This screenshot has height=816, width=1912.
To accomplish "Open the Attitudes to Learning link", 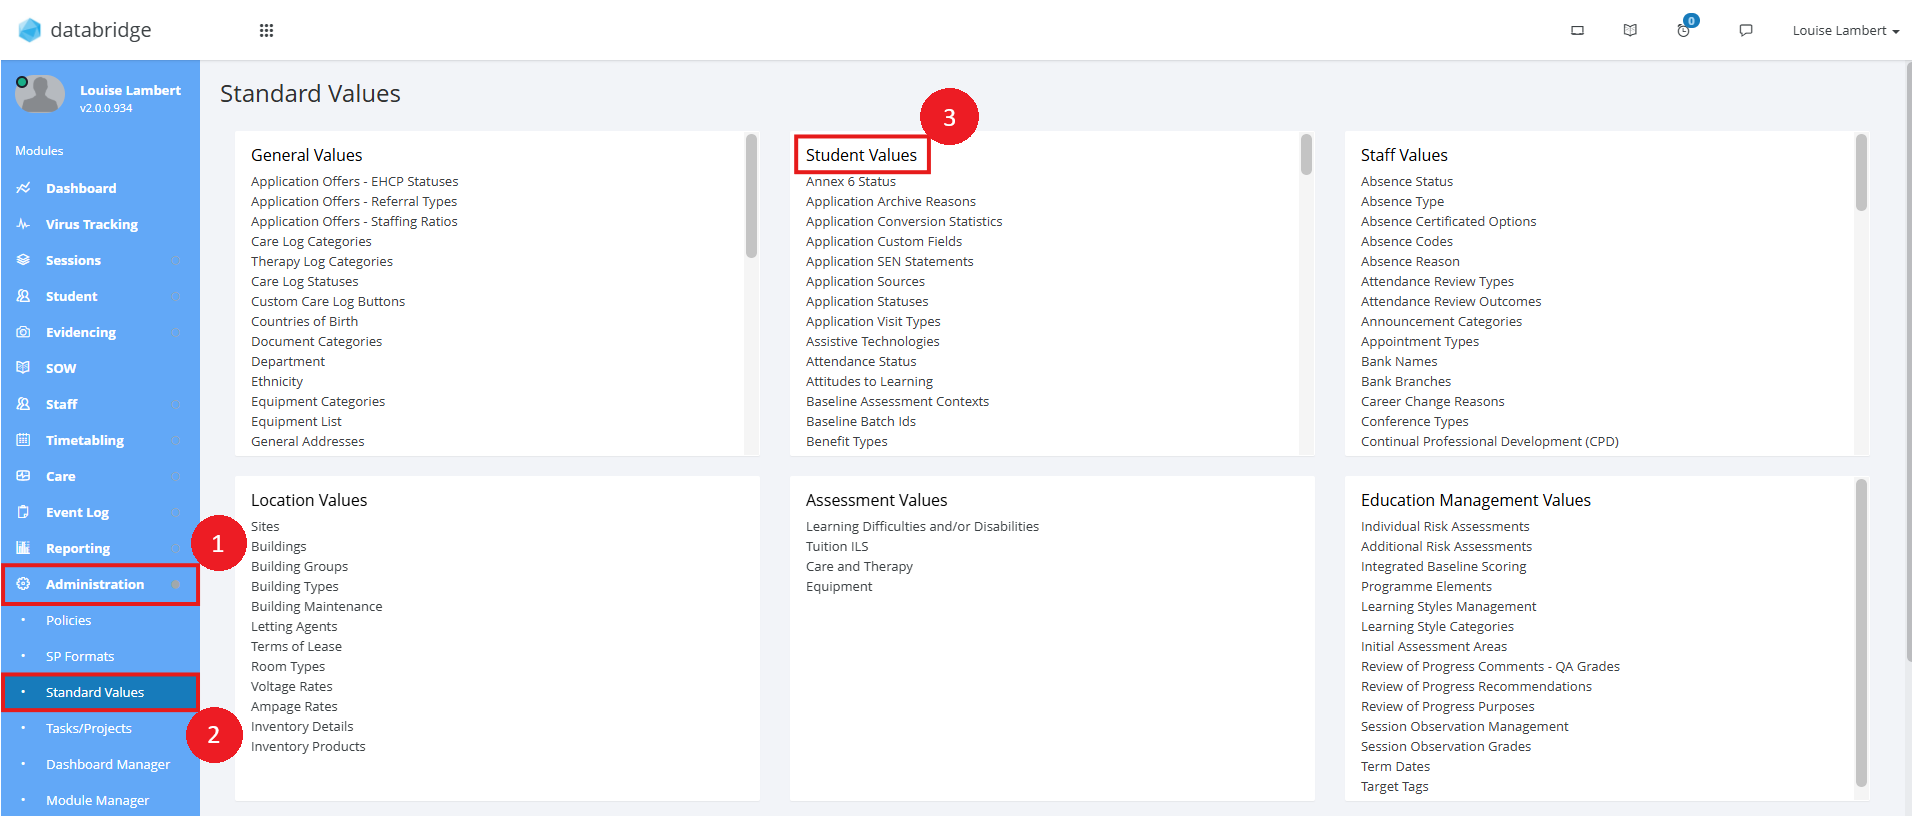I will [869, 381].
